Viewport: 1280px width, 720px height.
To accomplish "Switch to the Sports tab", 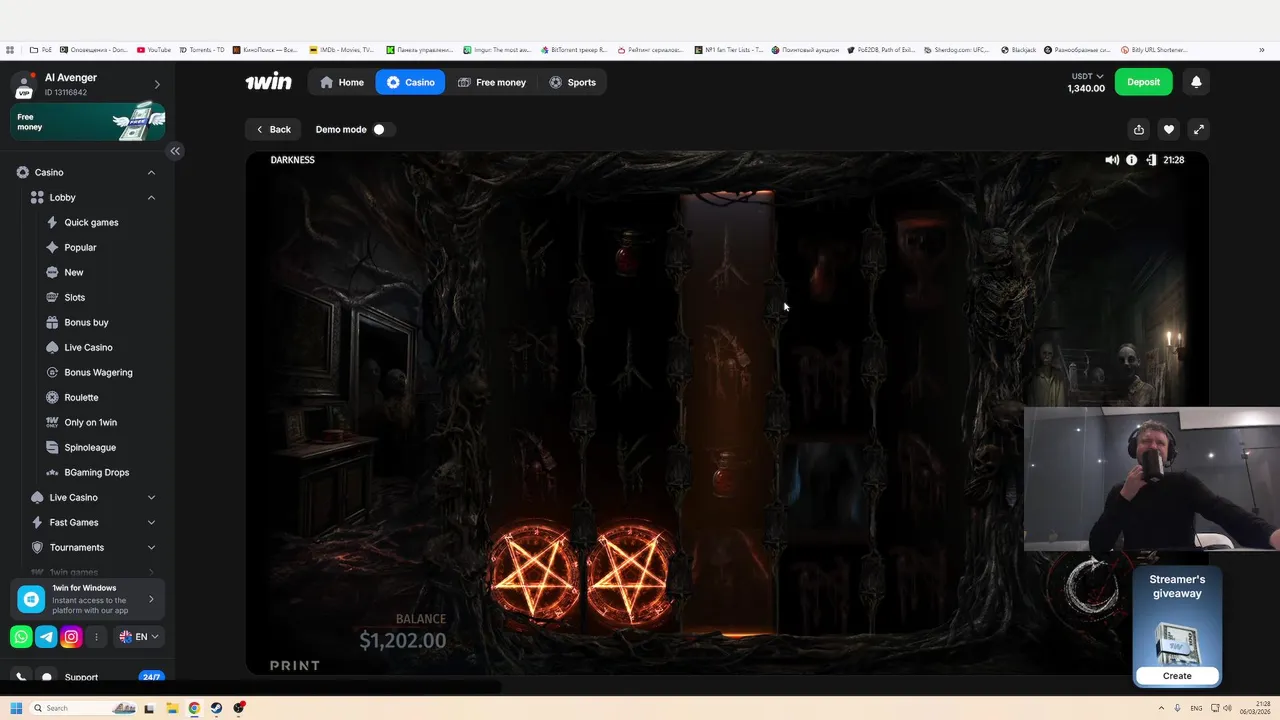I will click(572, 82).
